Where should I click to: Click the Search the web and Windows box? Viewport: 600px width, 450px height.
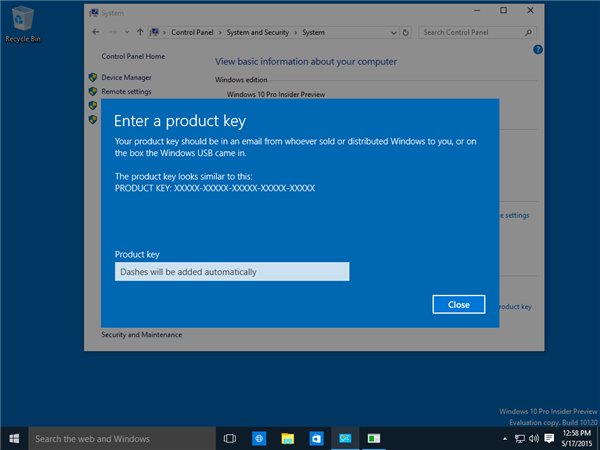point(122,438)
